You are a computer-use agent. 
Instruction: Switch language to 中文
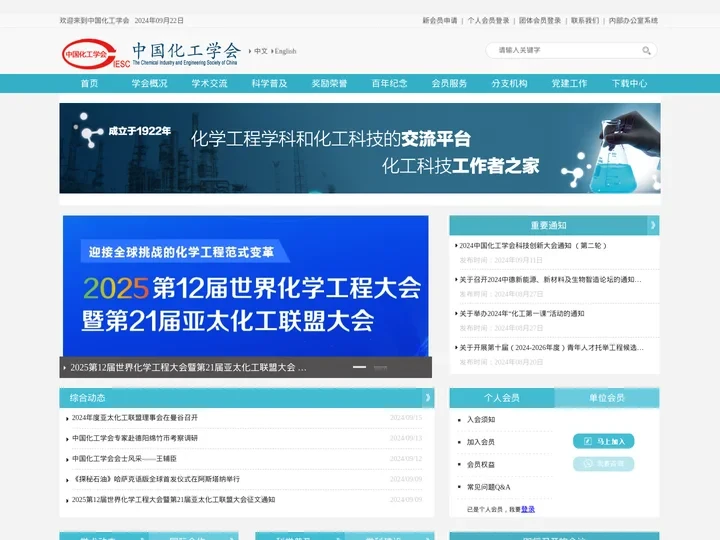coord(261,51)
